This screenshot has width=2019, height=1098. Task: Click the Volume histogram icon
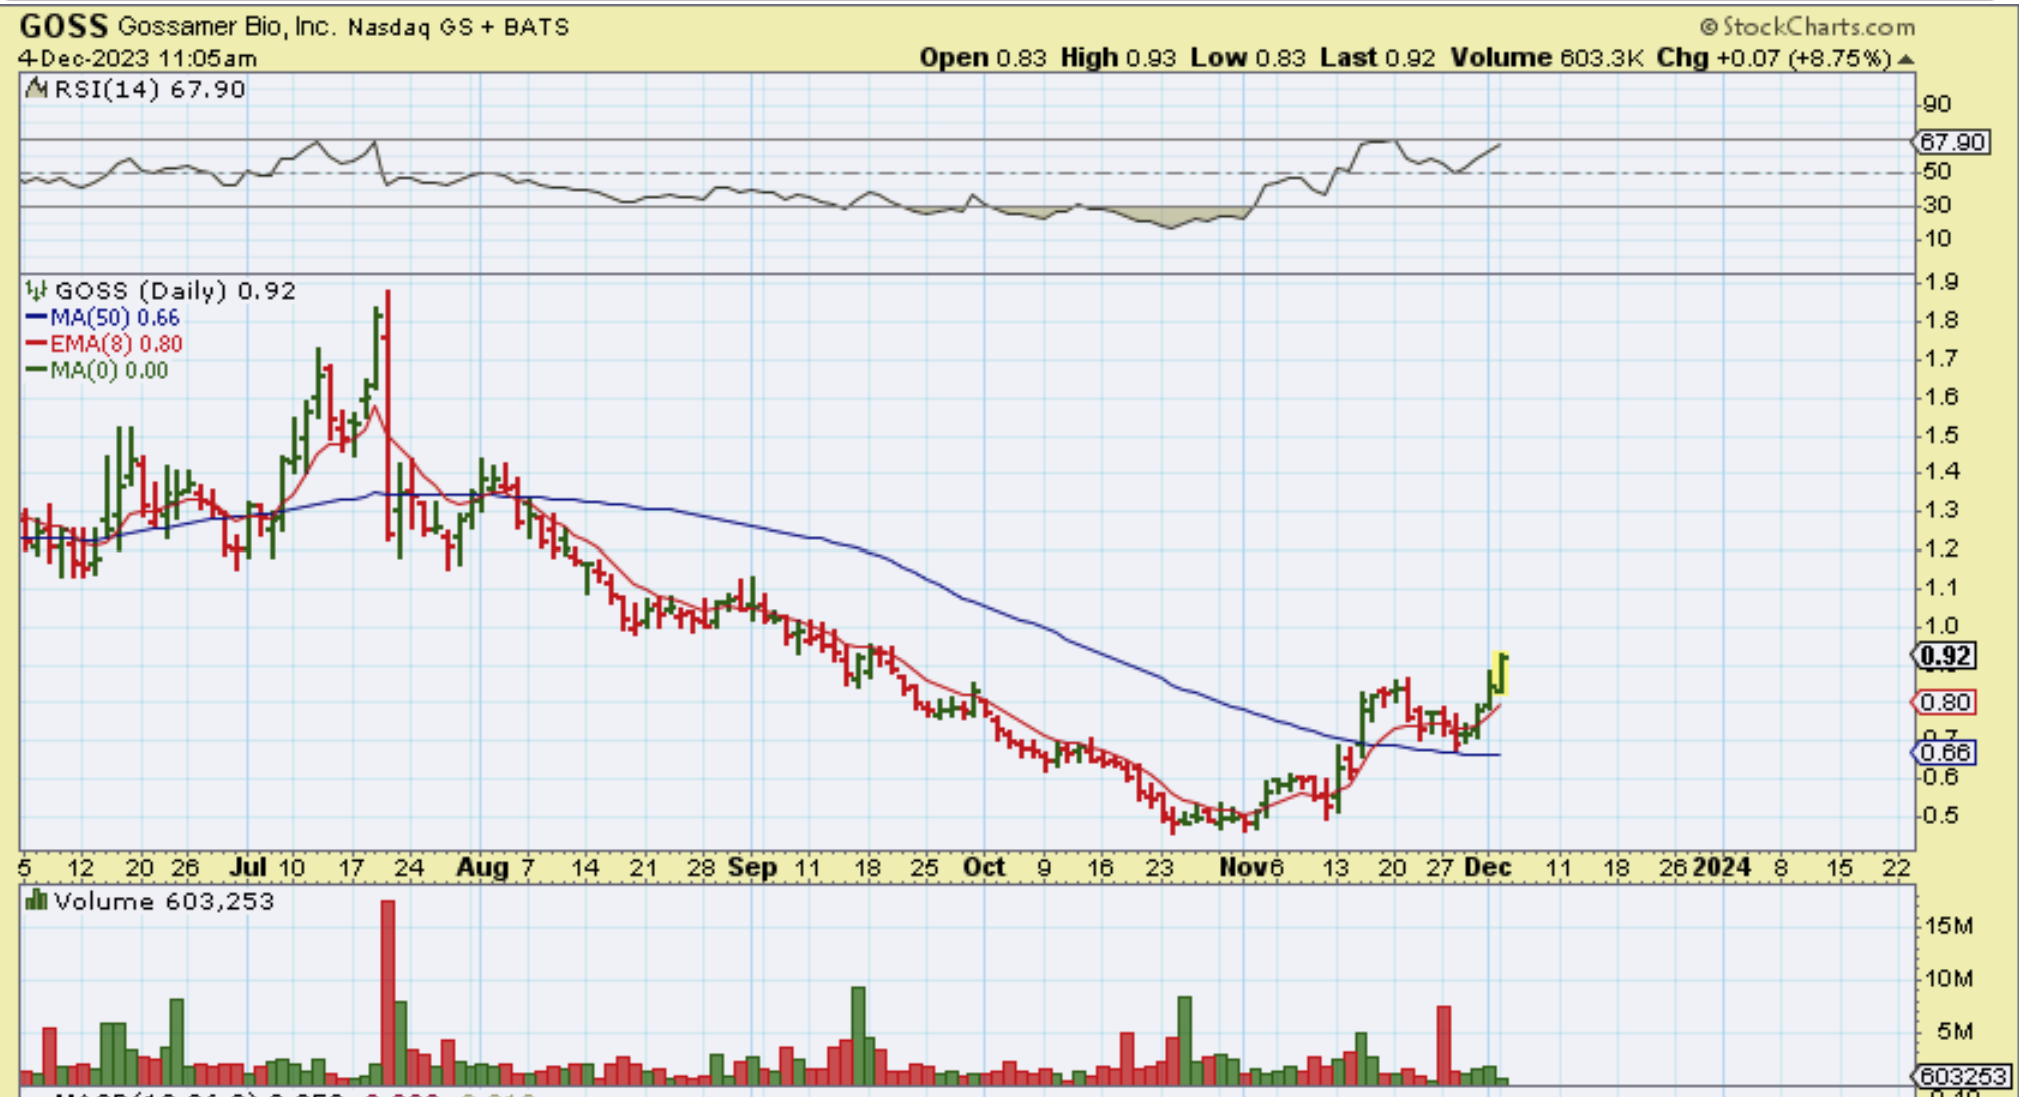(x=36, y=901)
